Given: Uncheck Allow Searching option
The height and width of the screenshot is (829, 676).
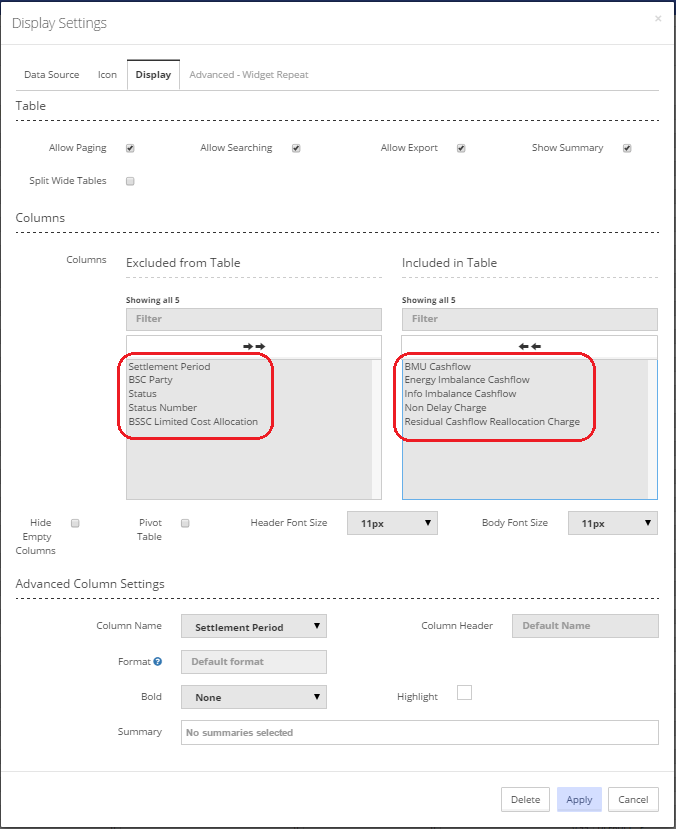Looking at the screenshot, I should click(x=296, y=148).
